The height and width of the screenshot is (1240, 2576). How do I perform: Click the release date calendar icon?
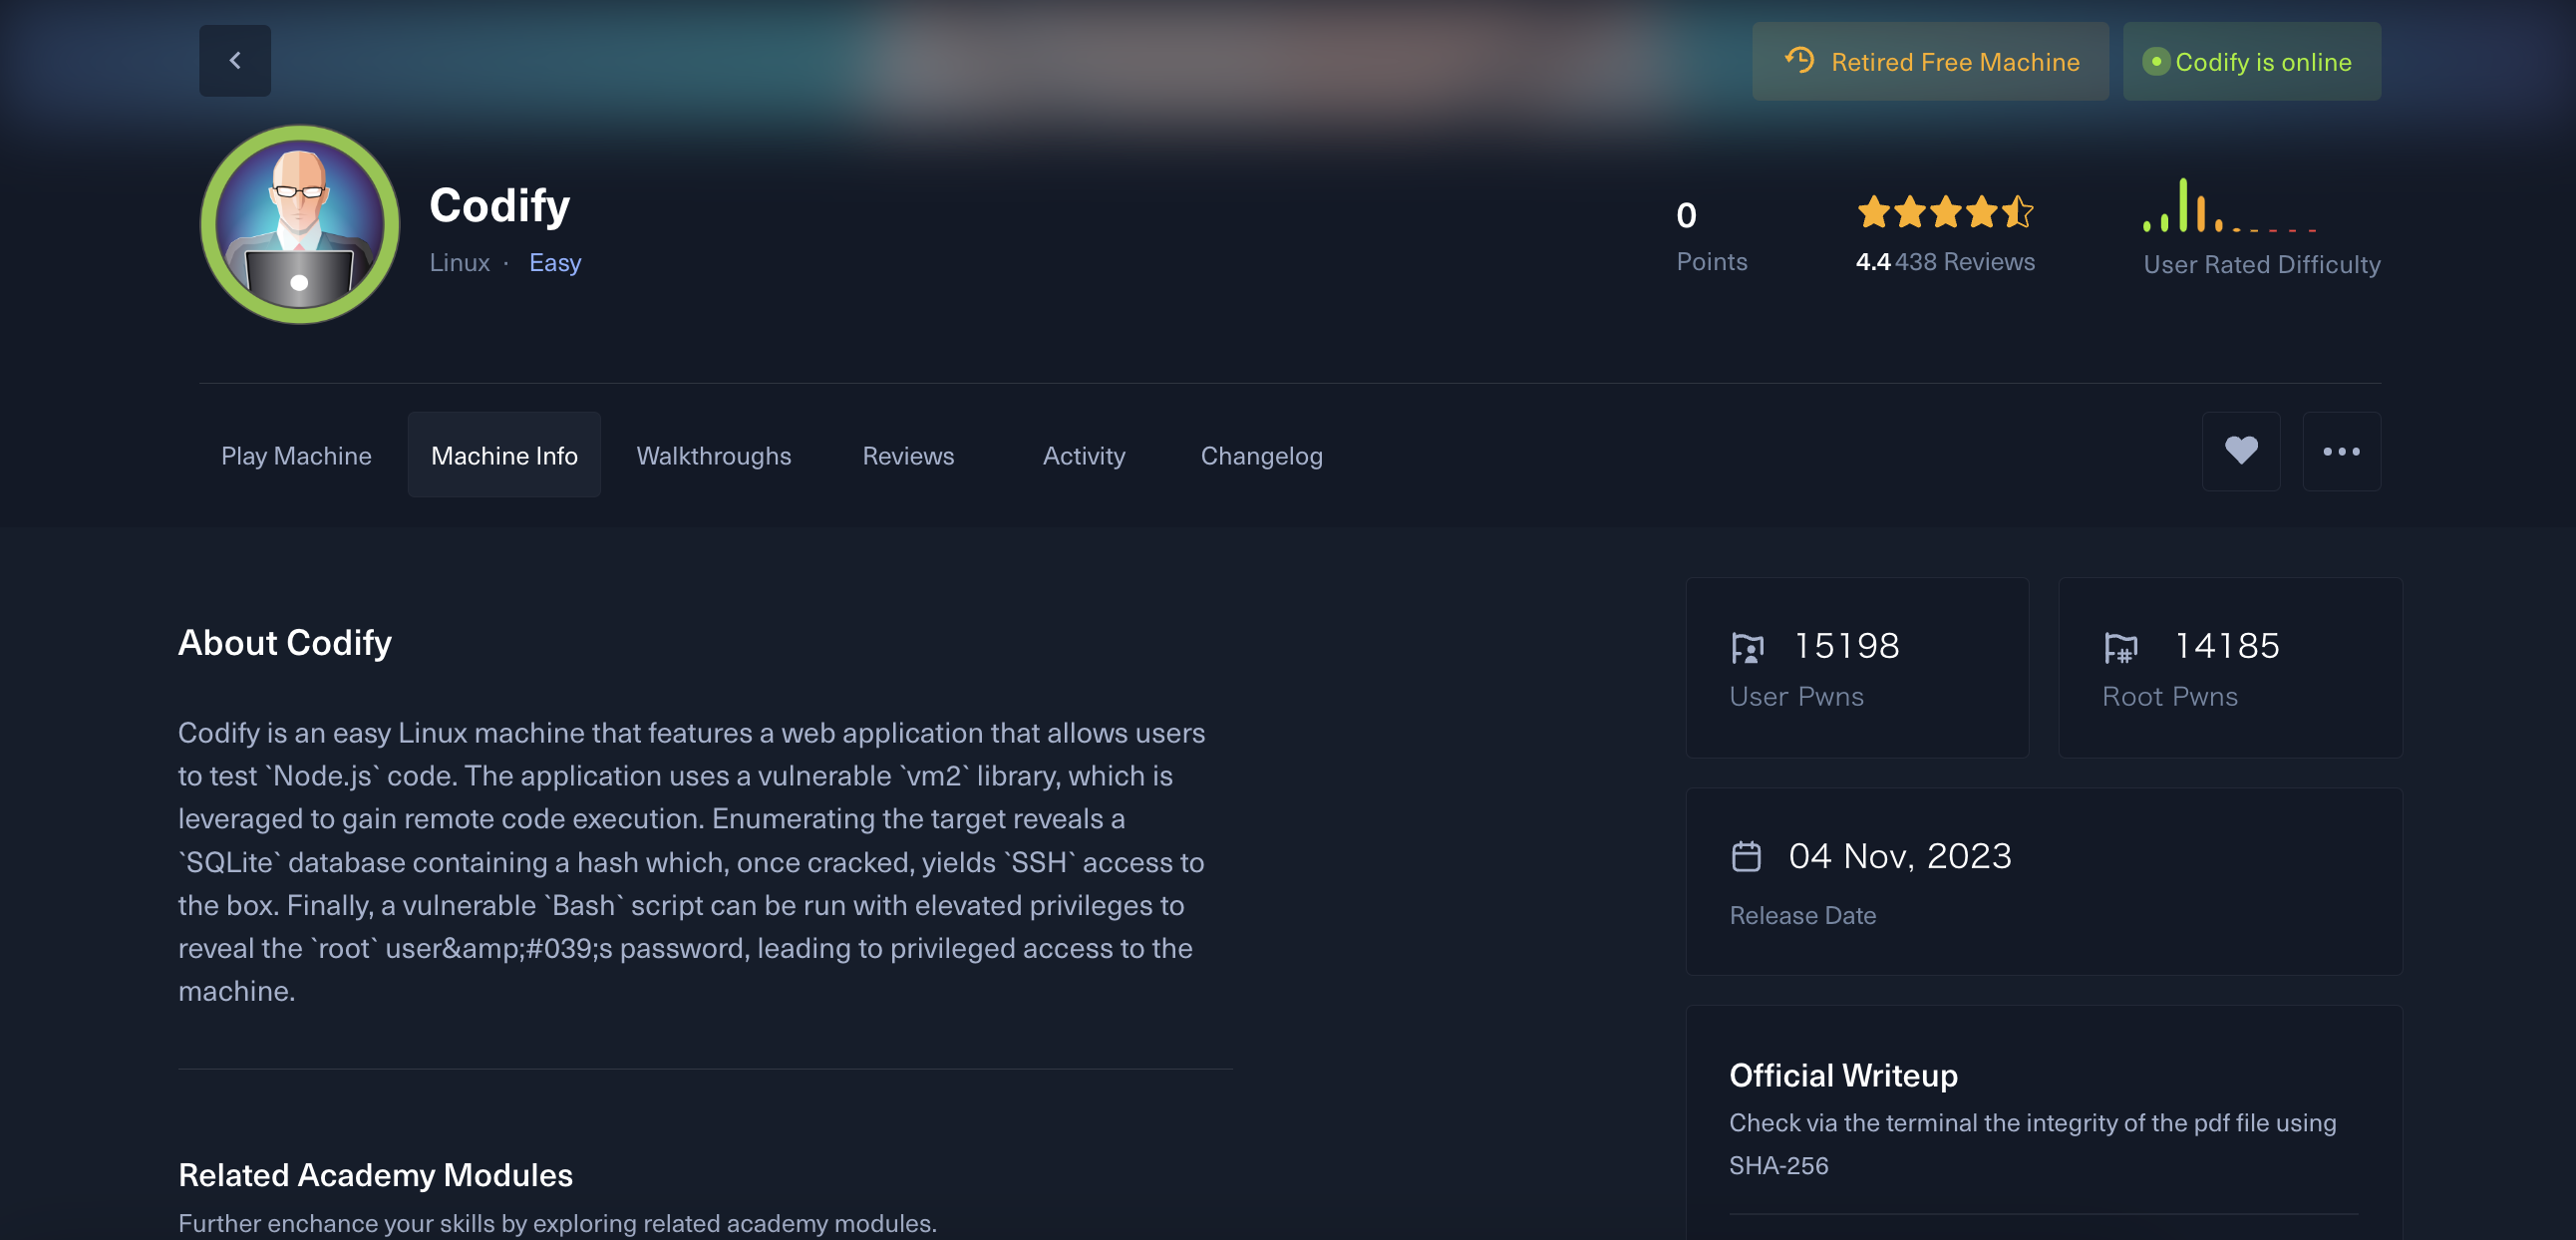[1746, 857]
